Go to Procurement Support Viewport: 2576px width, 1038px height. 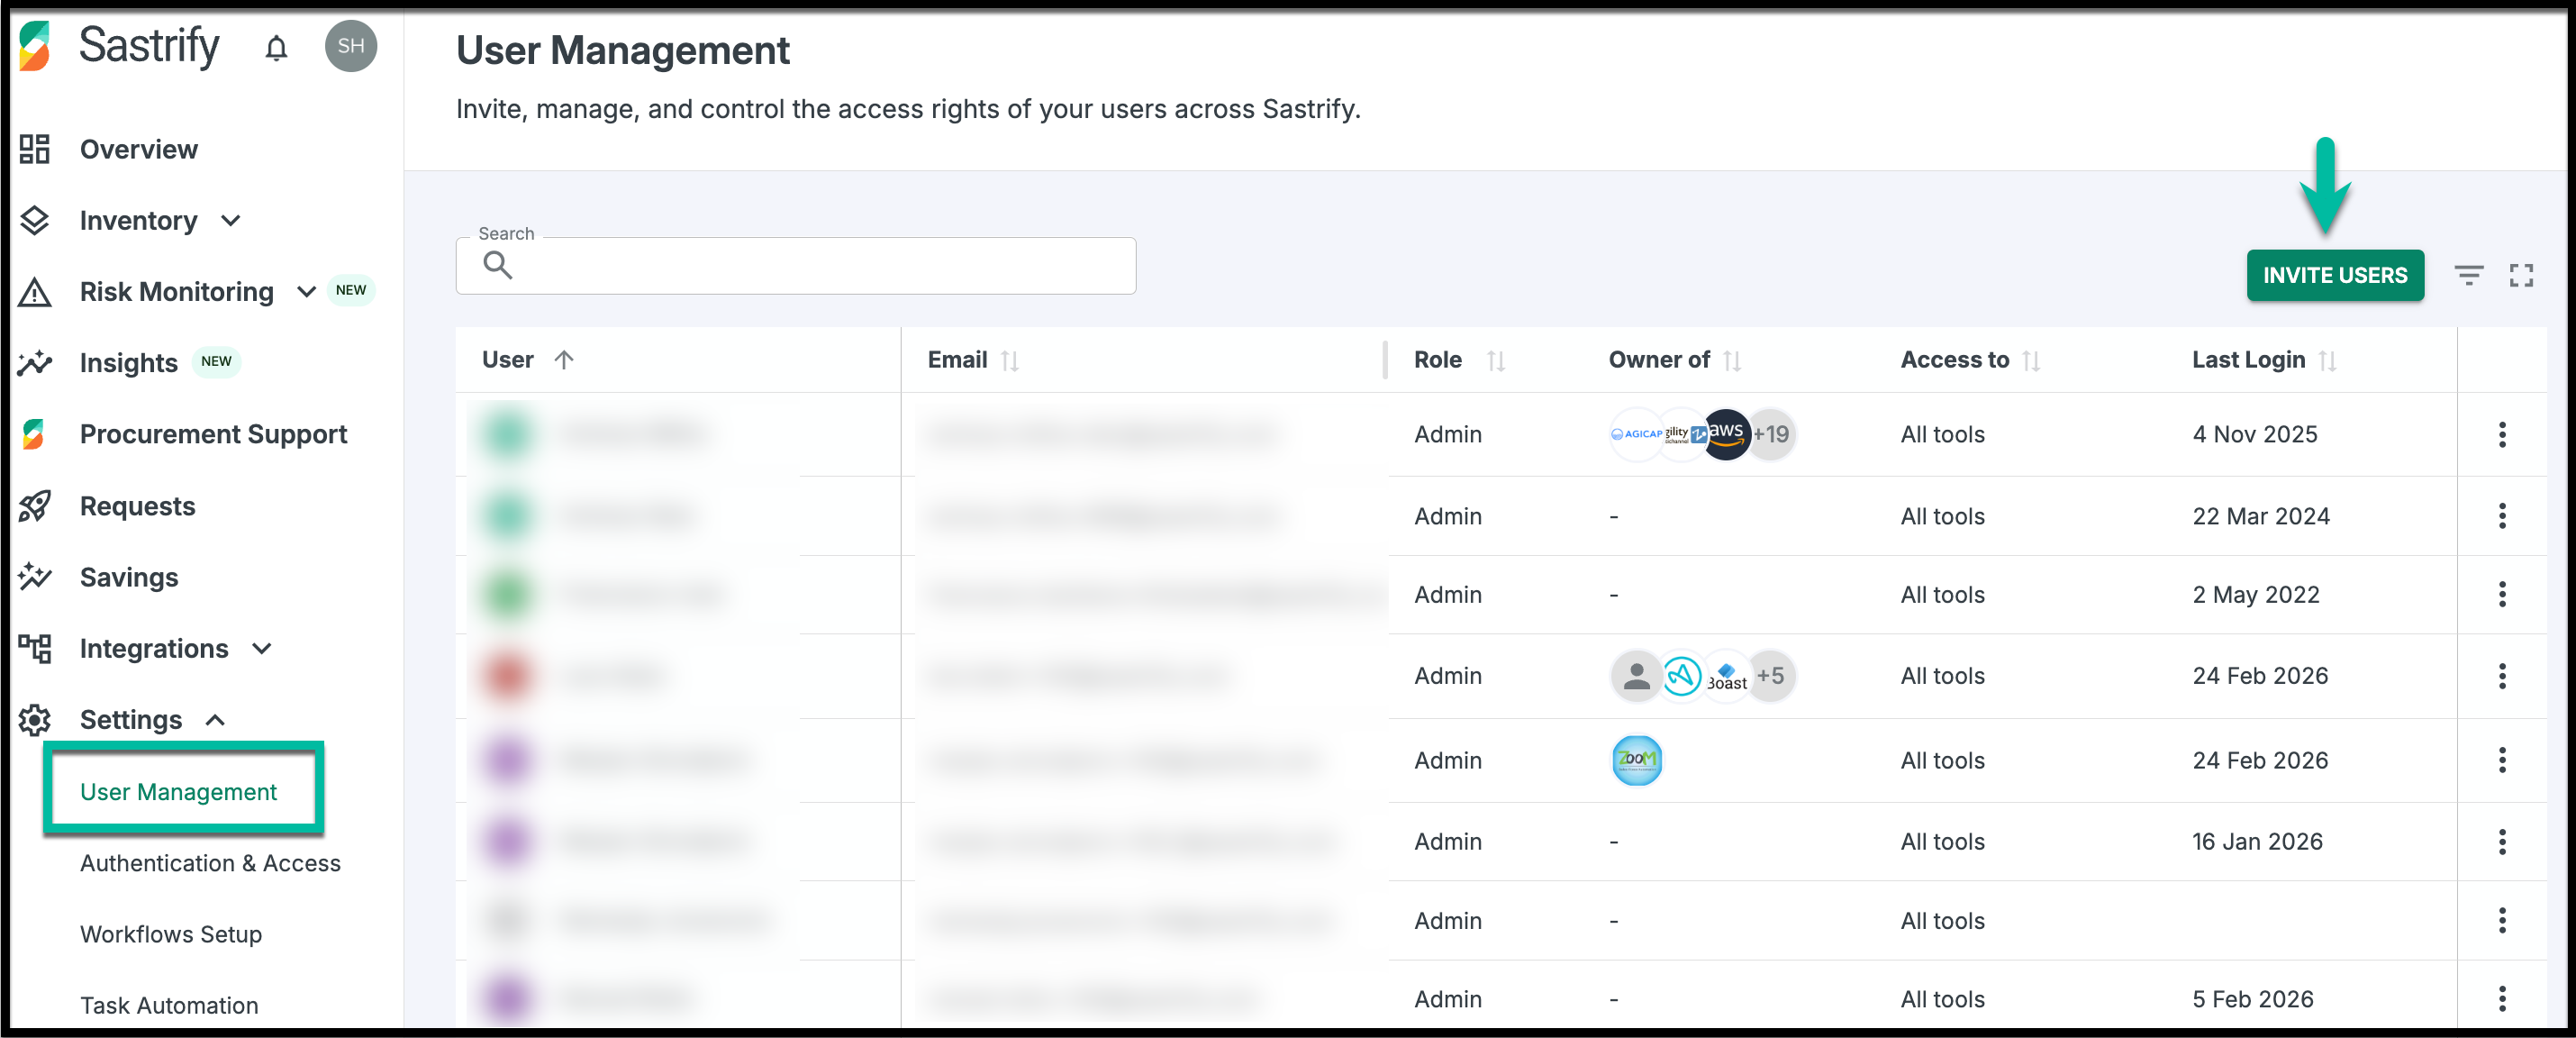coord(213,434)
